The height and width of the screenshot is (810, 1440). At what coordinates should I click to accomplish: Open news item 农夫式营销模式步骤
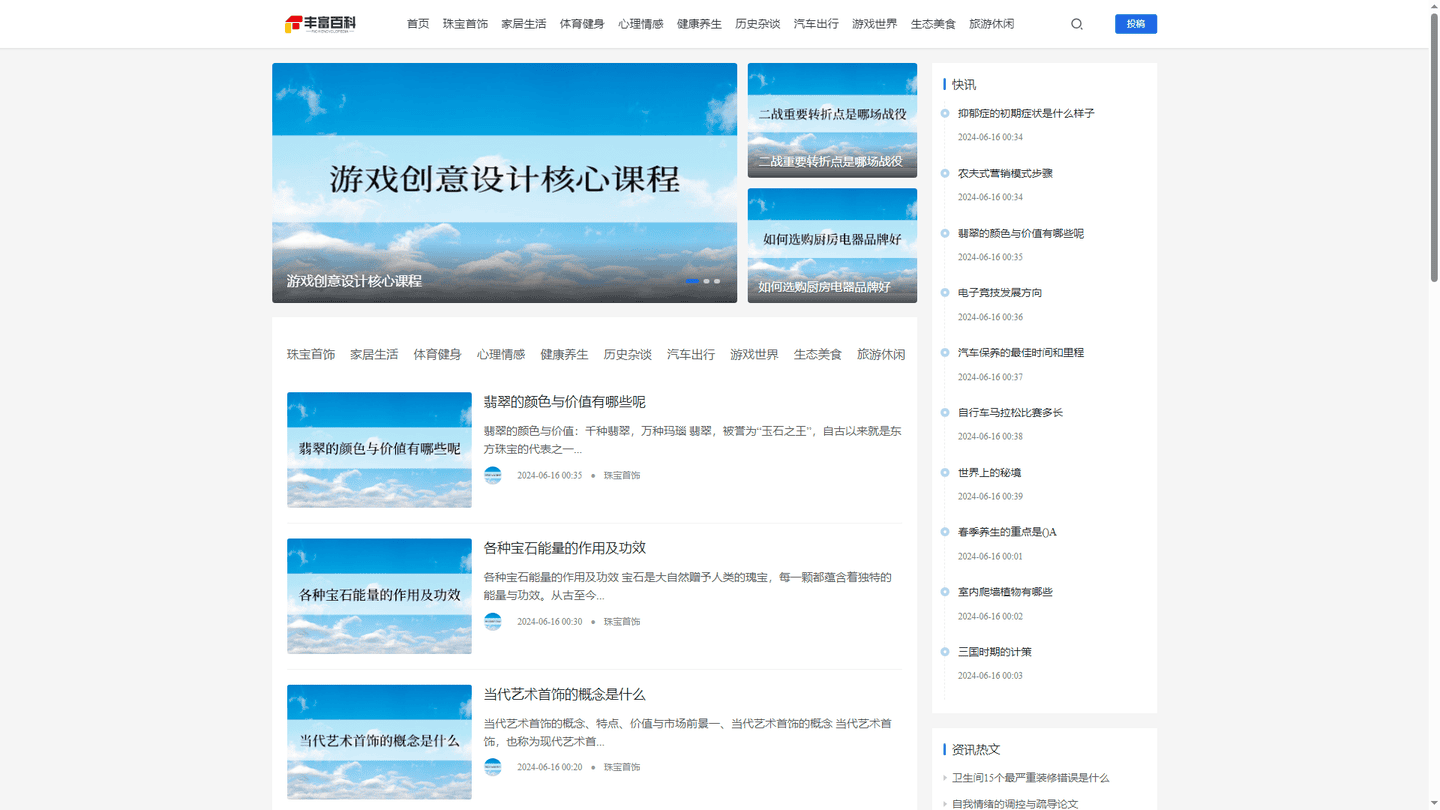click(1005, 174)
